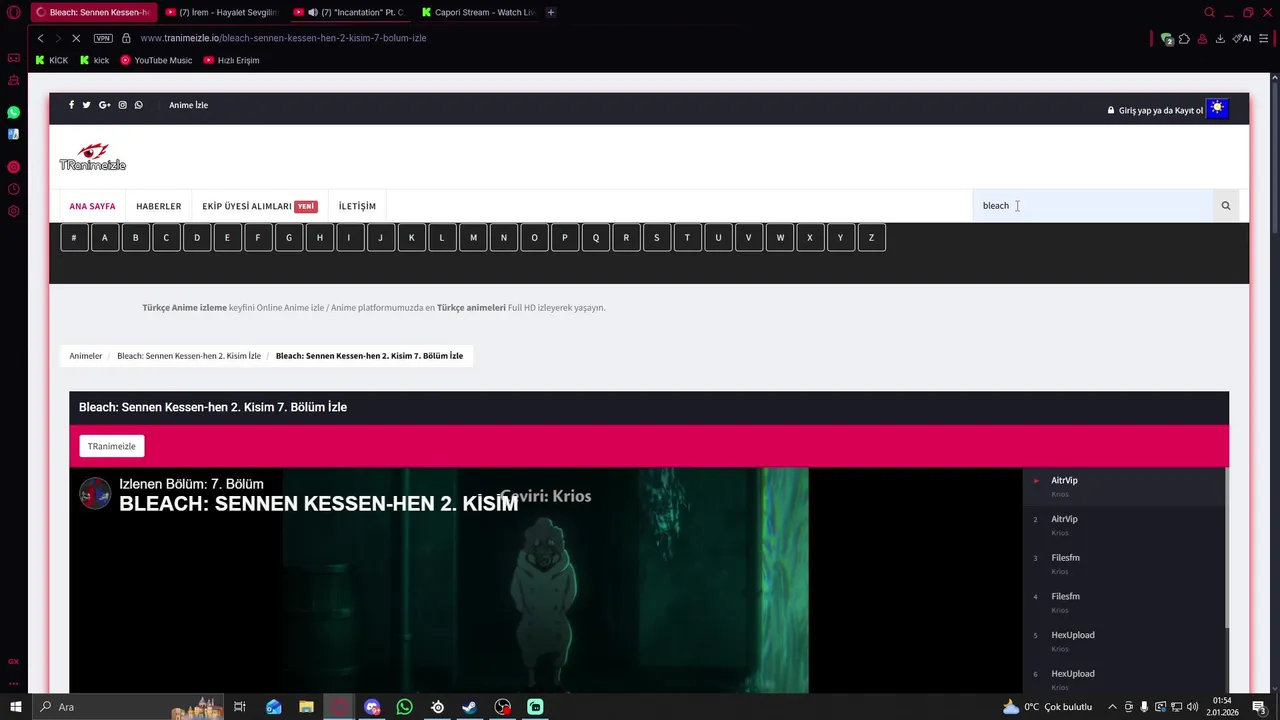Open Bleach: Sennen Kessen-hen 2. Kisim İzle breadcrumb
The width and height of the screenshot is (1280, 720).
click(189, 356)
